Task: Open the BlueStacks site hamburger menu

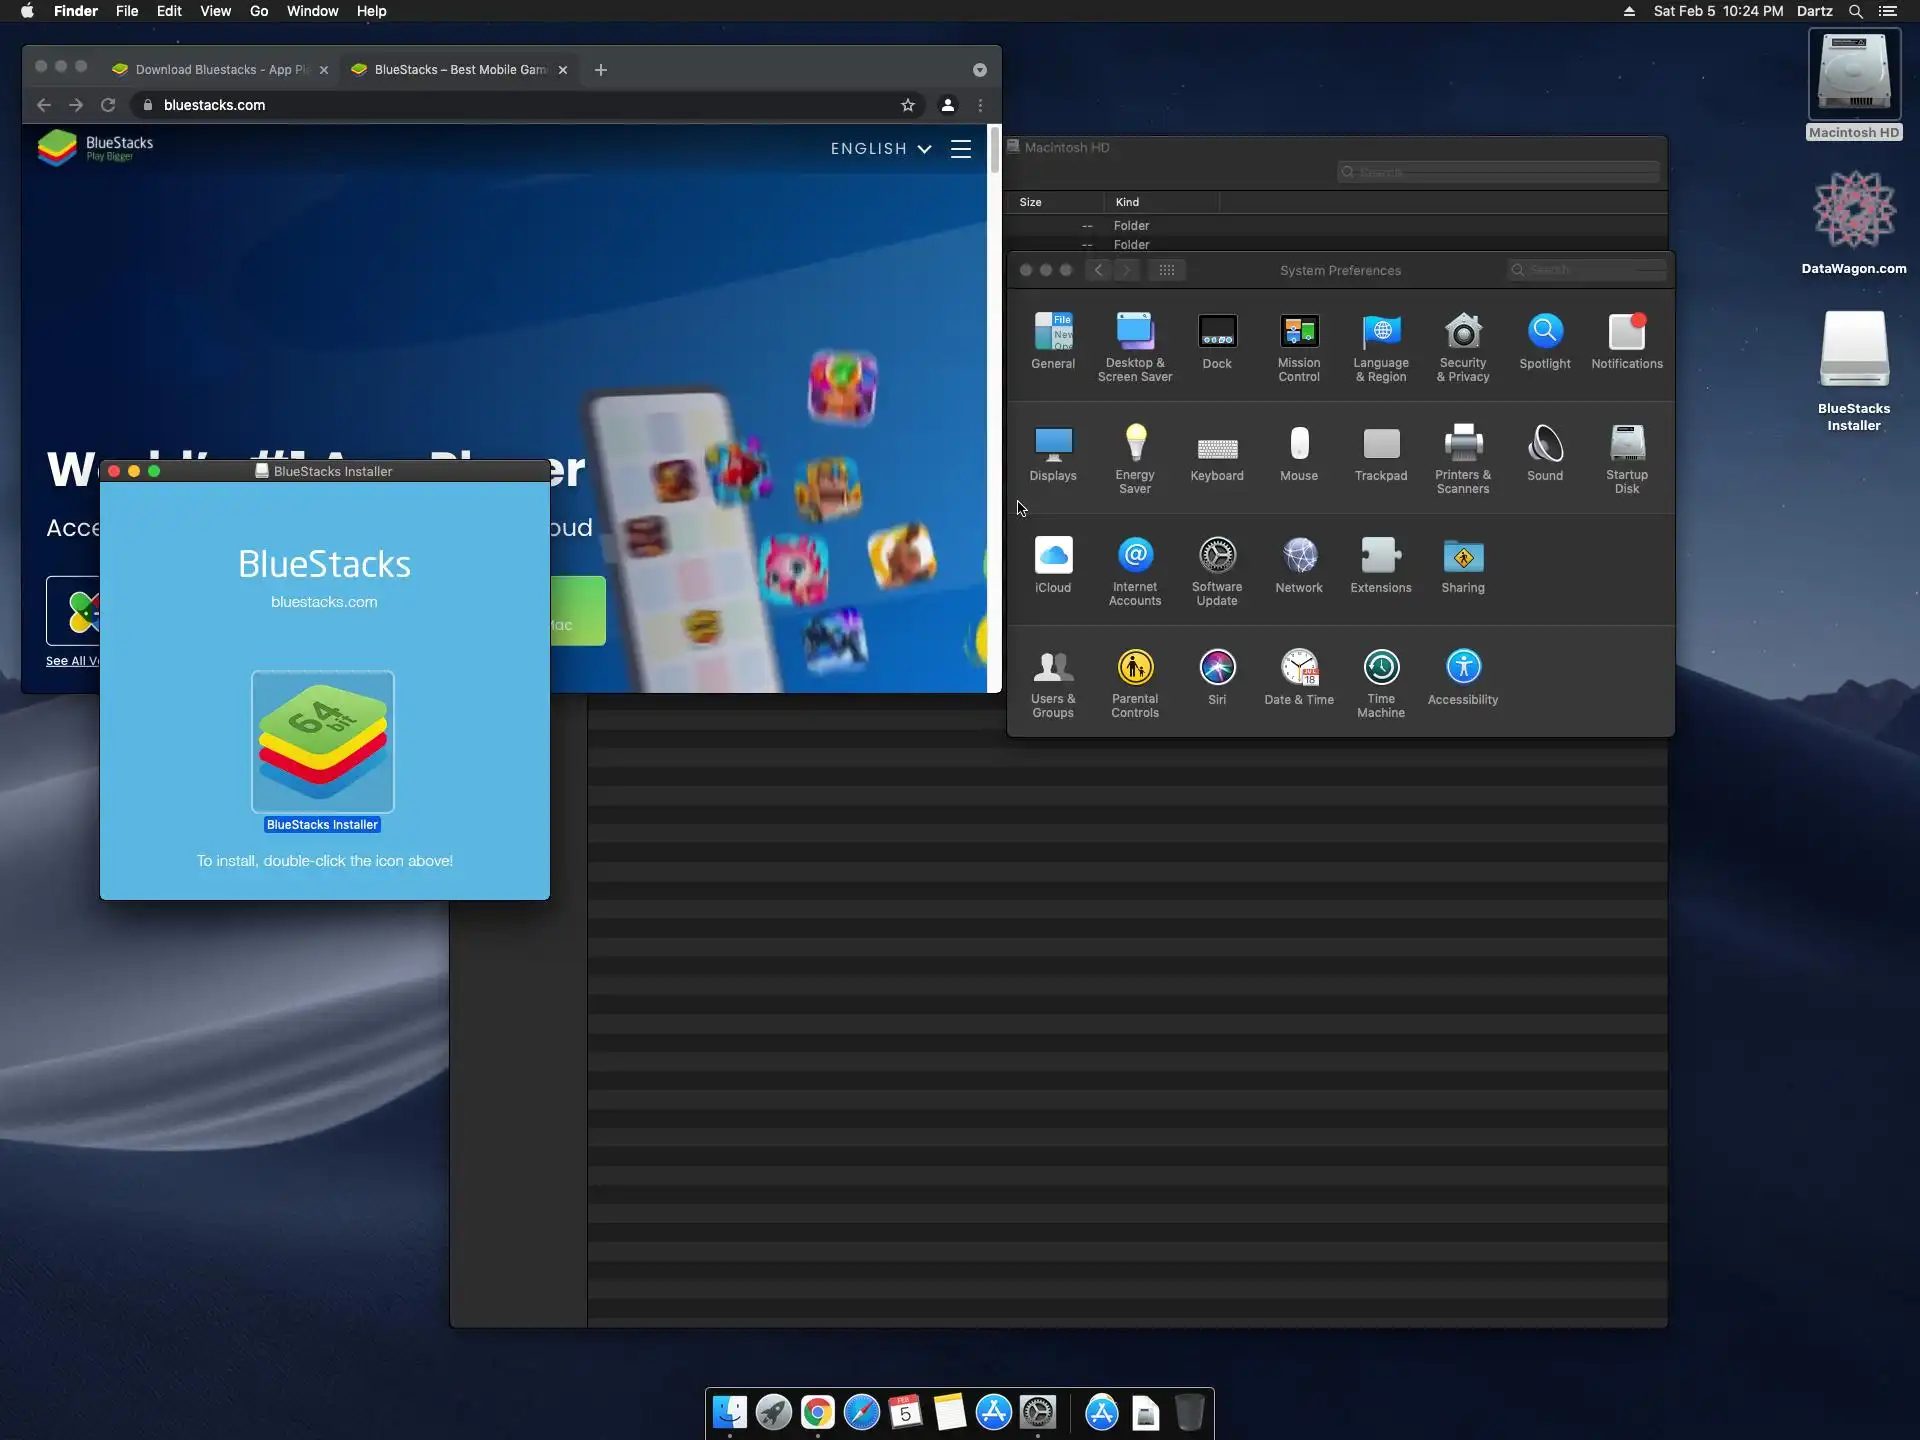Action: pos(960,149)
